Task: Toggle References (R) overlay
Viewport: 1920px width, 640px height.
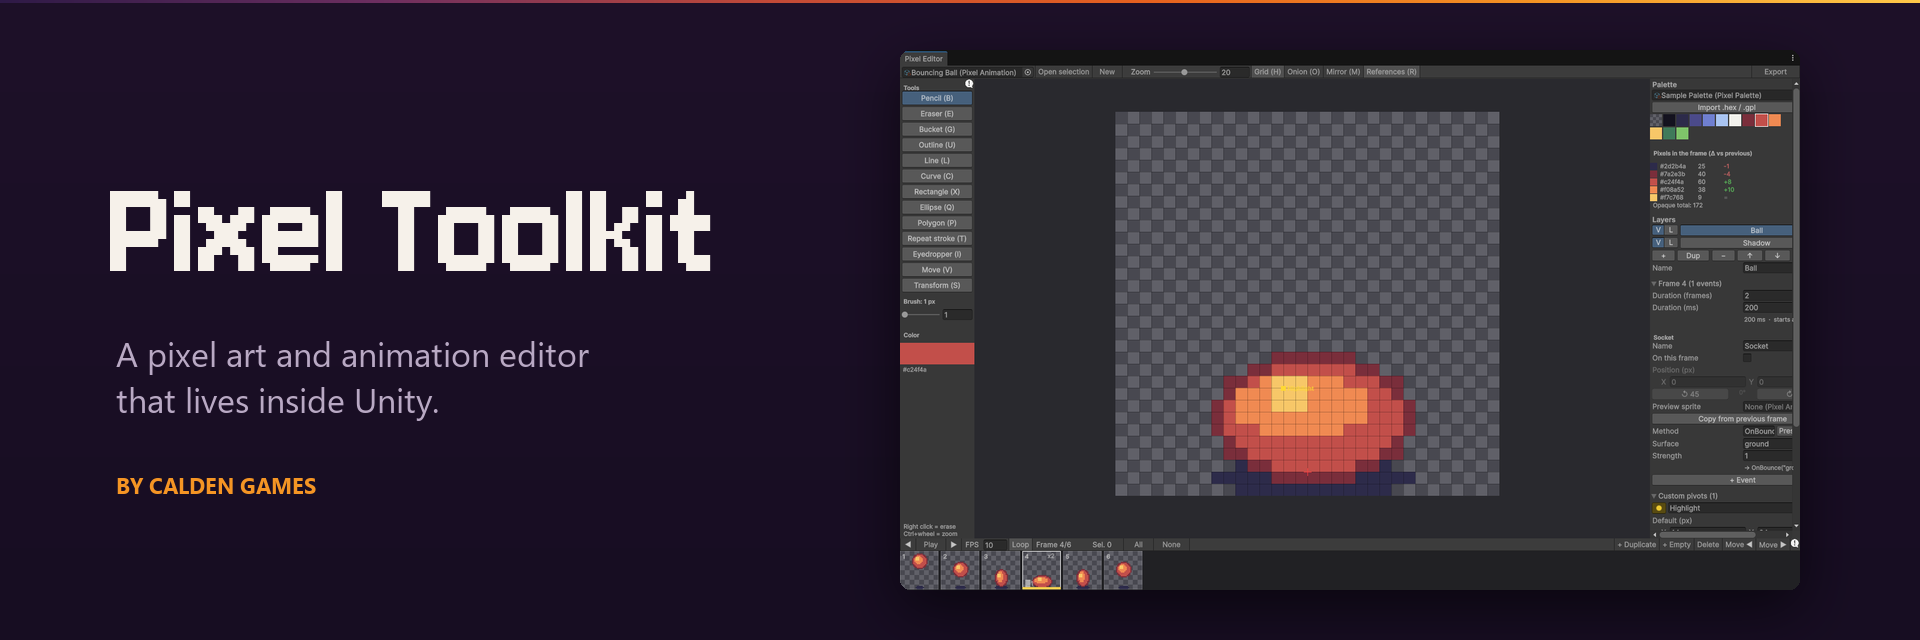Action: [x=1391, y=72]
